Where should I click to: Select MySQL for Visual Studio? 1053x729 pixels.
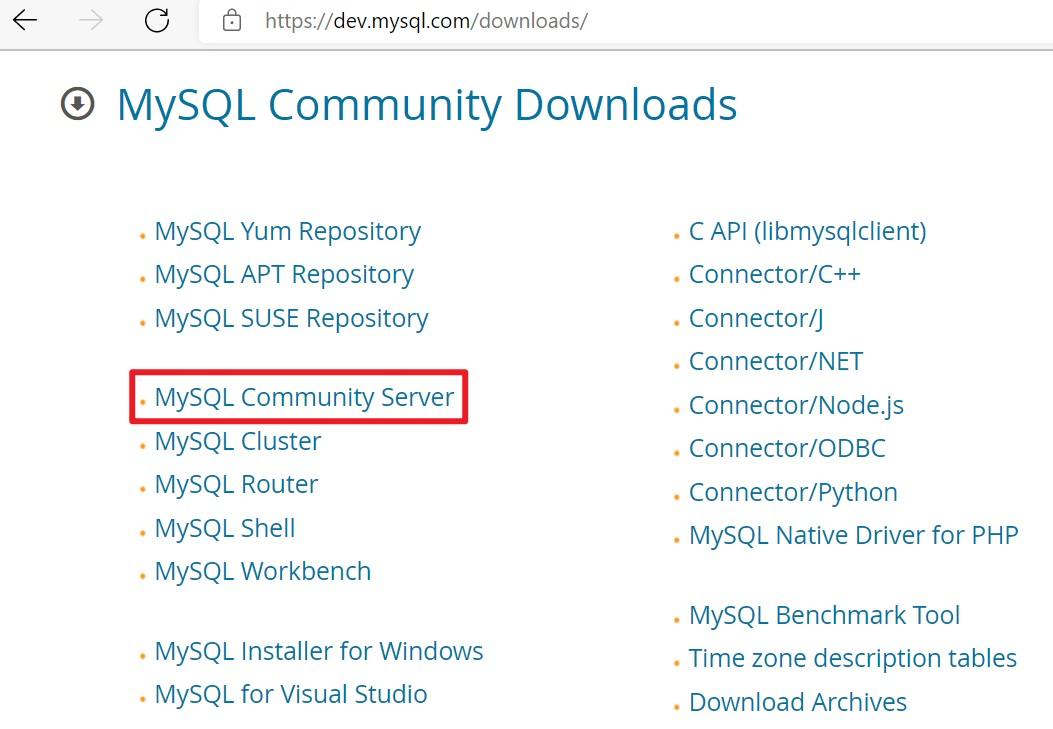tap(290, 694)
